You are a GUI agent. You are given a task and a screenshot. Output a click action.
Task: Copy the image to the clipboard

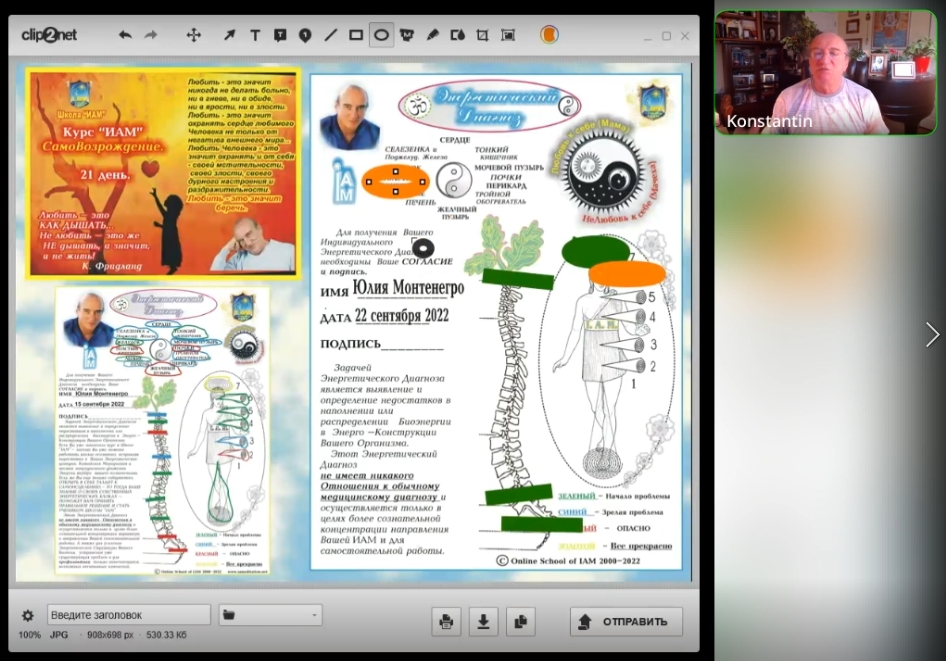coord(521,621)
